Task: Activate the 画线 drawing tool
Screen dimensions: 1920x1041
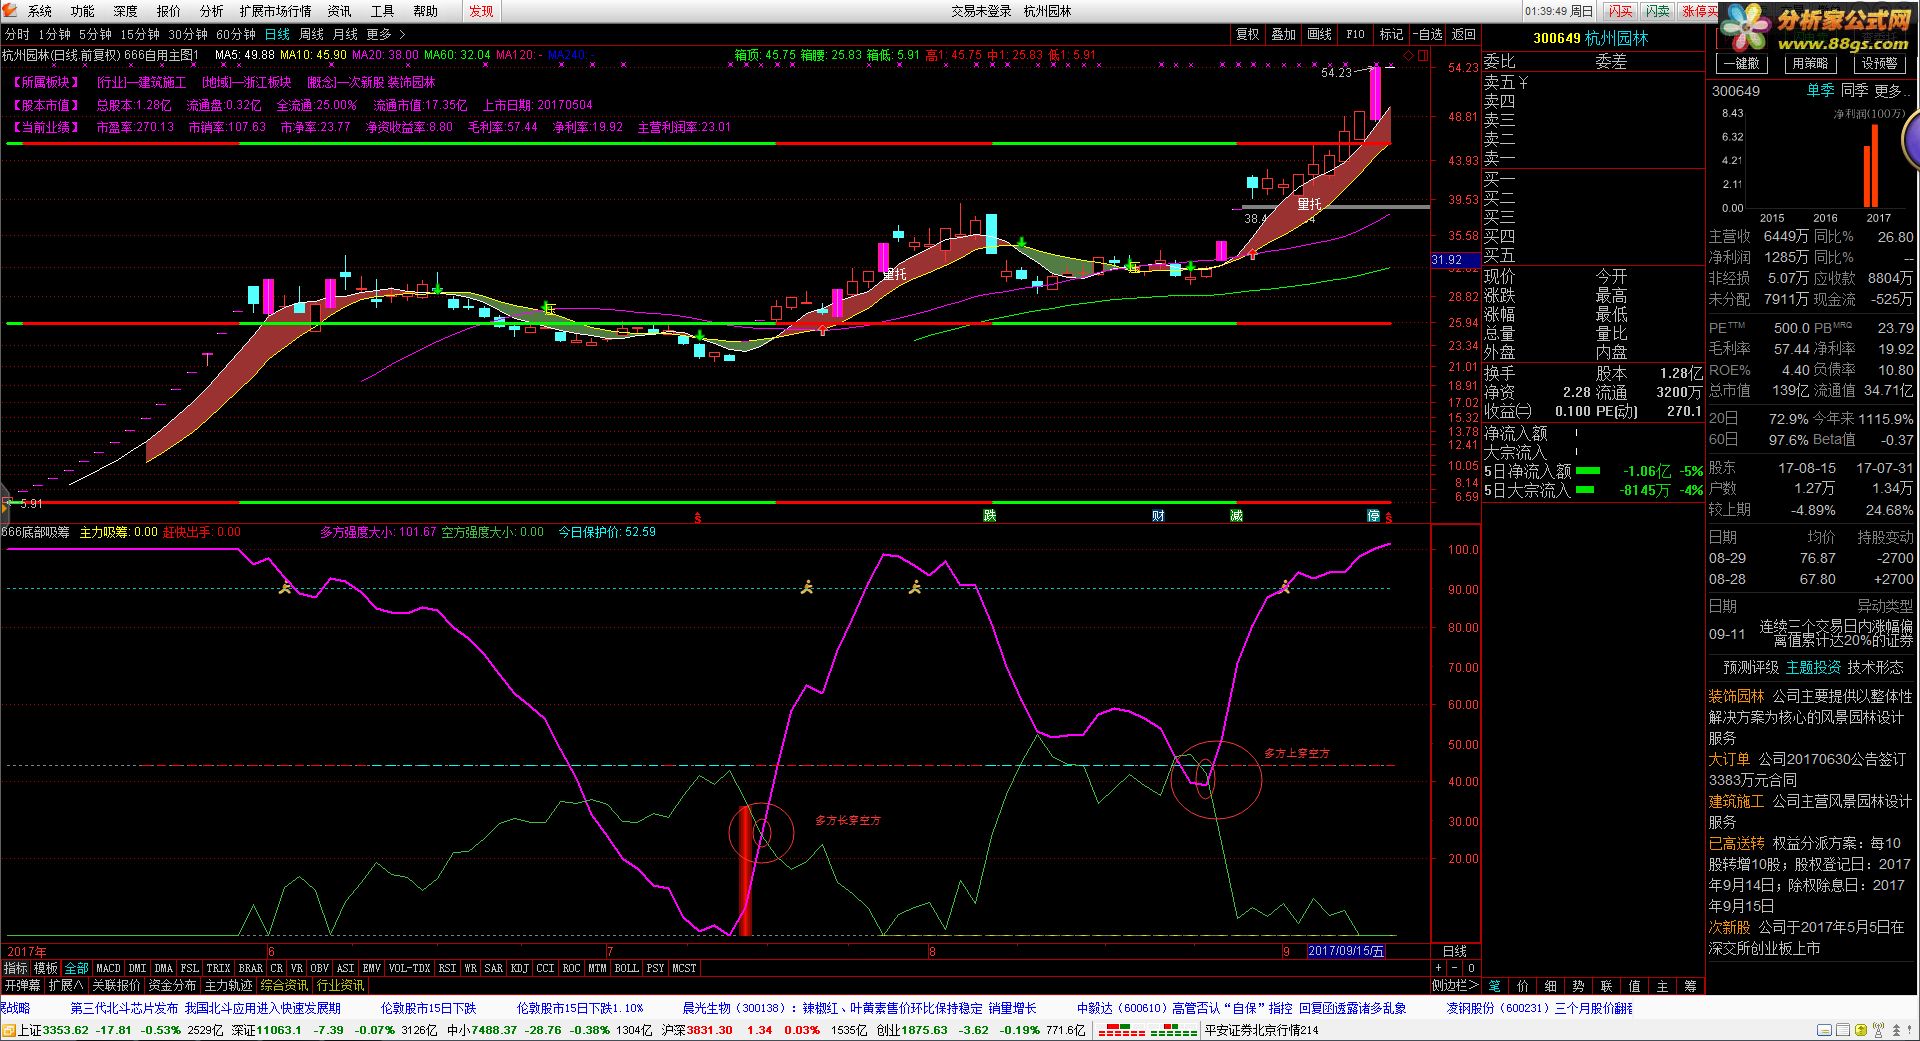Action: pos(1319,34)
